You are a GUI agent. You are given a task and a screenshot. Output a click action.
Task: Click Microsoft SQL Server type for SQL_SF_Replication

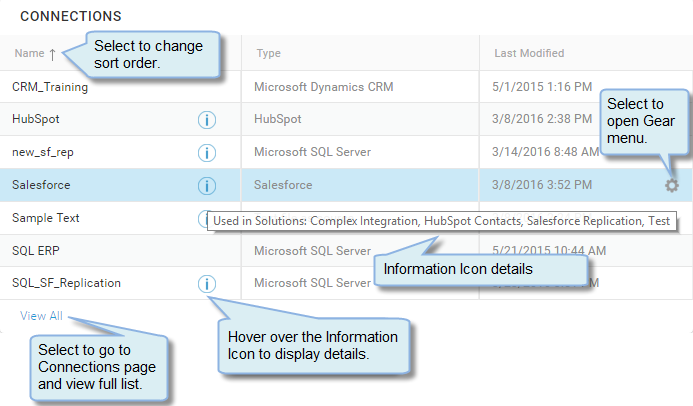[x=312, y=283]
